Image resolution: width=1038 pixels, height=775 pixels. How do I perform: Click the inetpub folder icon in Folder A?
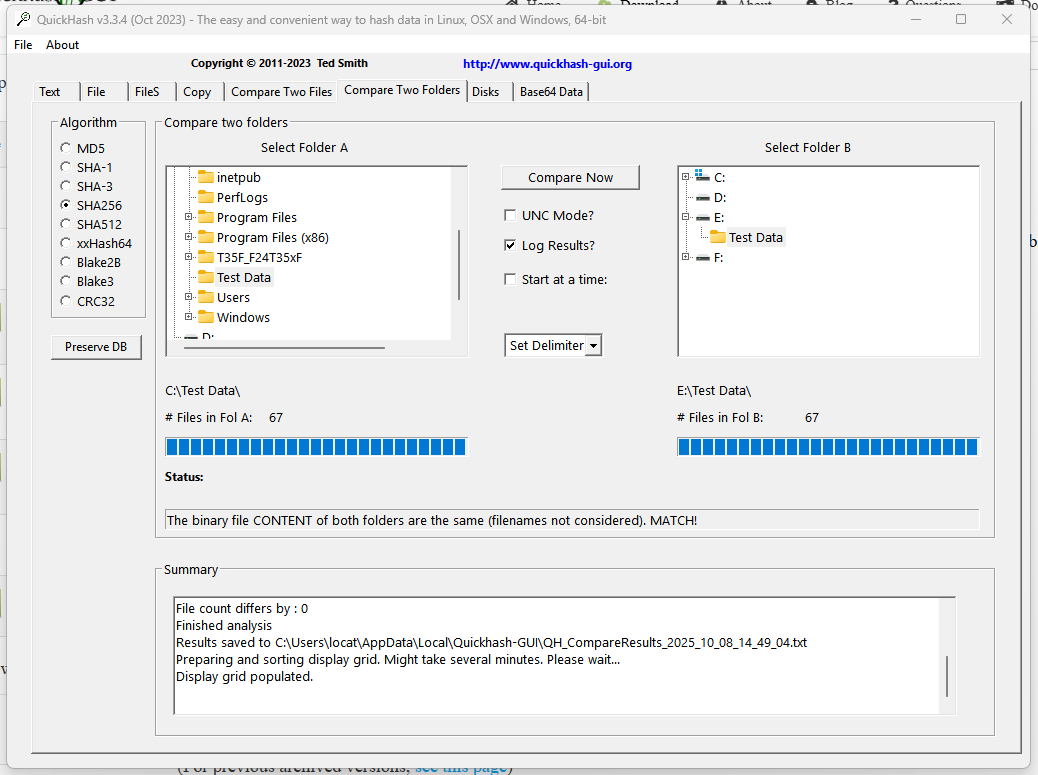(x=206, y=178)
